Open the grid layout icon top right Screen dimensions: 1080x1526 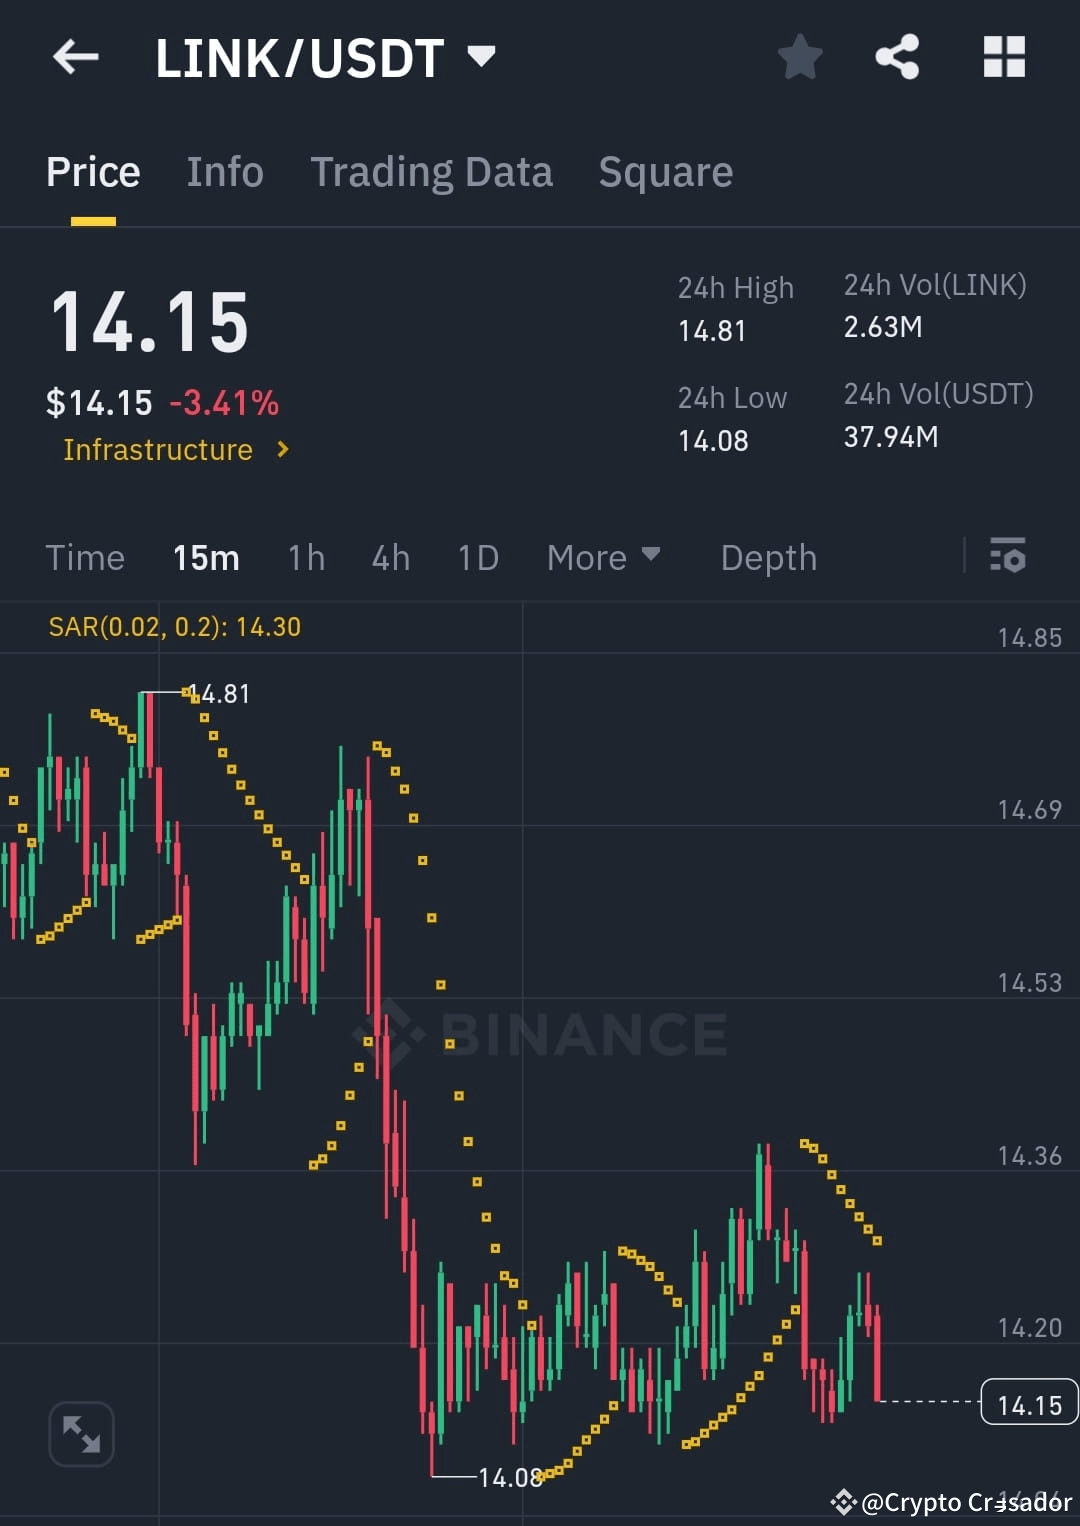(1004, 57)
